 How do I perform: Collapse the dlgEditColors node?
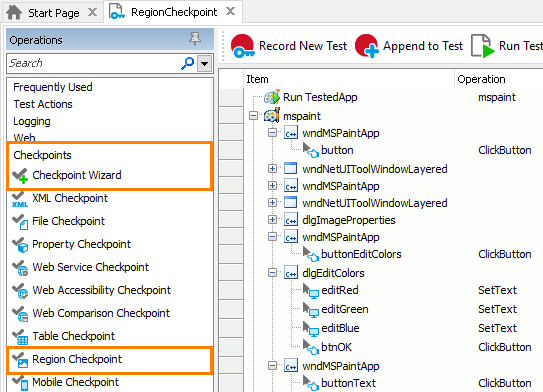tap(273, 273)
